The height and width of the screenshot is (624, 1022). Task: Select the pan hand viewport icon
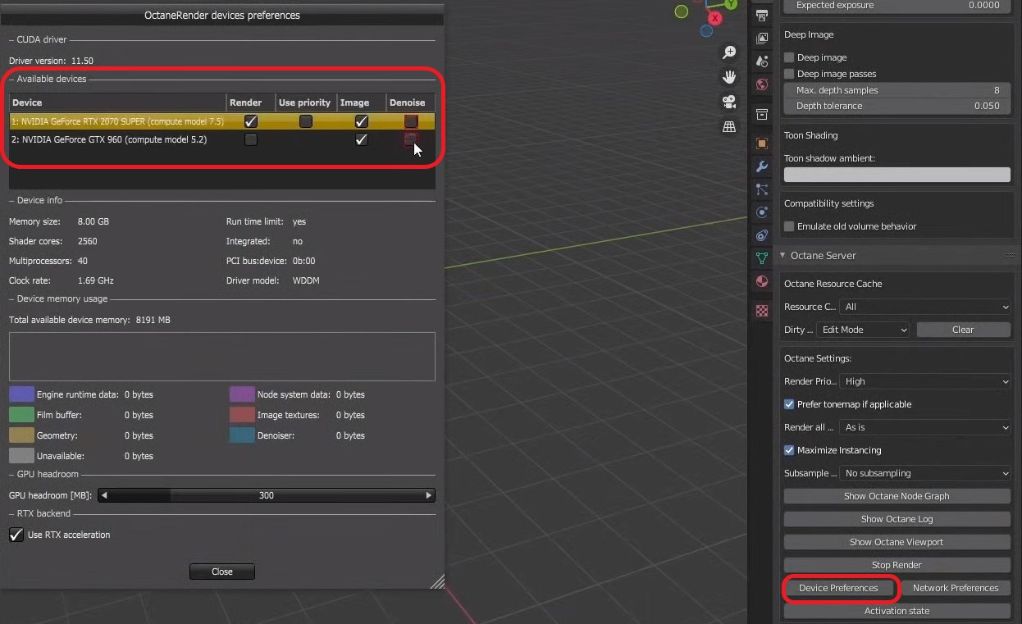tap(729, 77)
